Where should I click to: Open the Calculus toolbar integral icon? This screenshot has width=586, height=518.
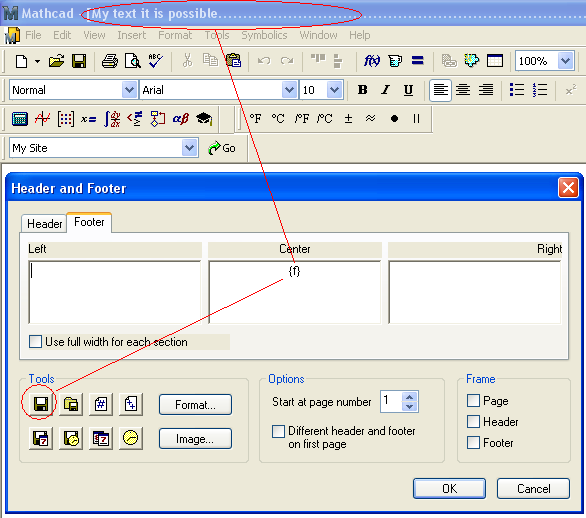pos(112,119)
